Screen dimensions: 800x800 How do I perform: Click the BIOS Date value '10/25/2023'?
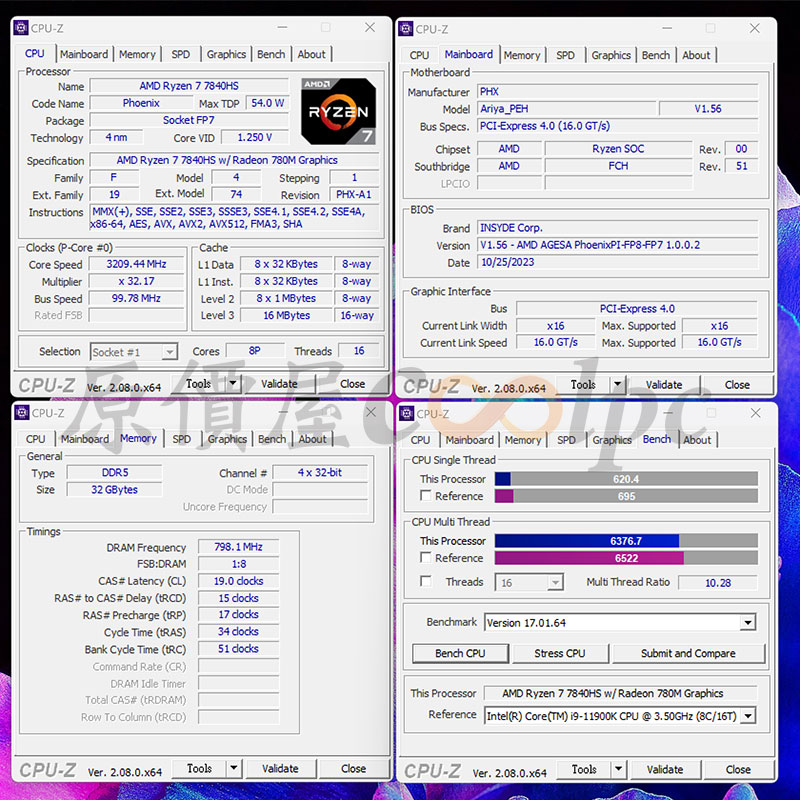617,262
